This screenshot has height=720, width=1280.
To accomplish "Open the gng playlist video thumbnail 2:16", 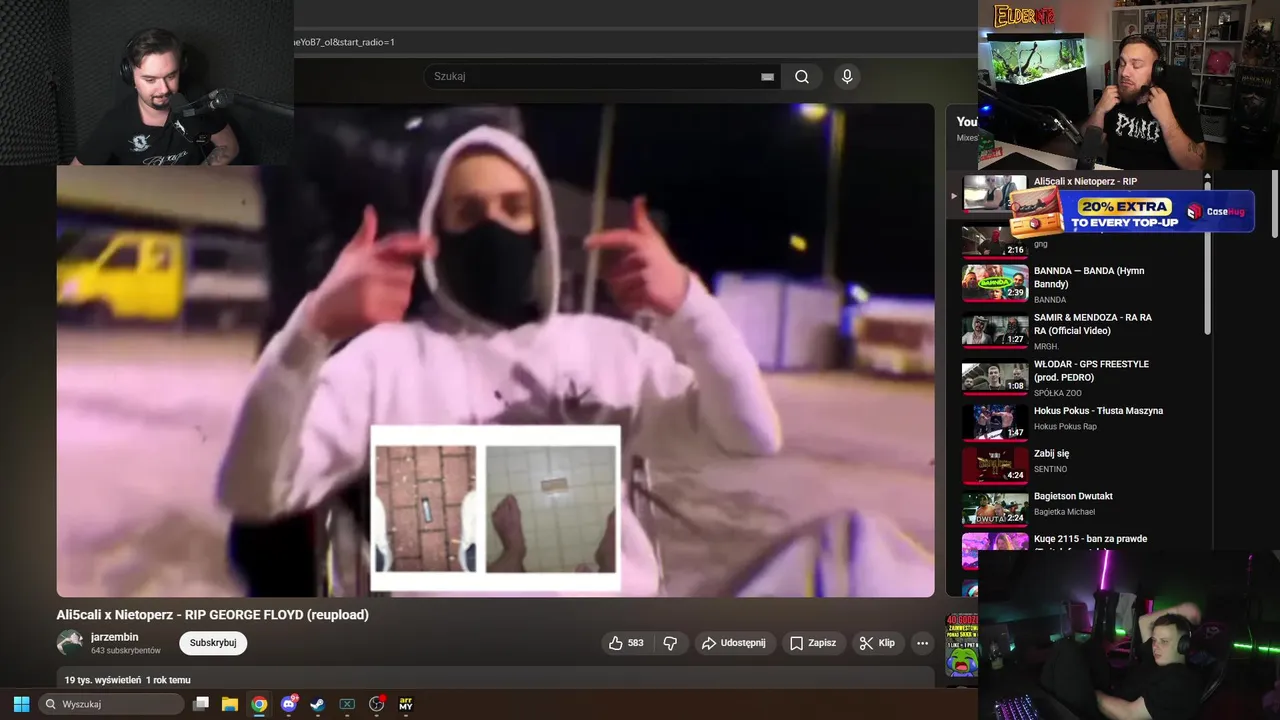I will [994, 240].
